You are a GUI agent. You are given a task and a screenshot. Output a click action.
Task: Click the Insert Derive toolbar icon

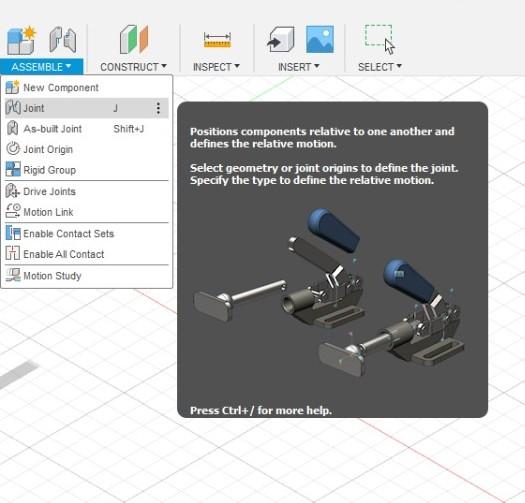coord(281,40)
